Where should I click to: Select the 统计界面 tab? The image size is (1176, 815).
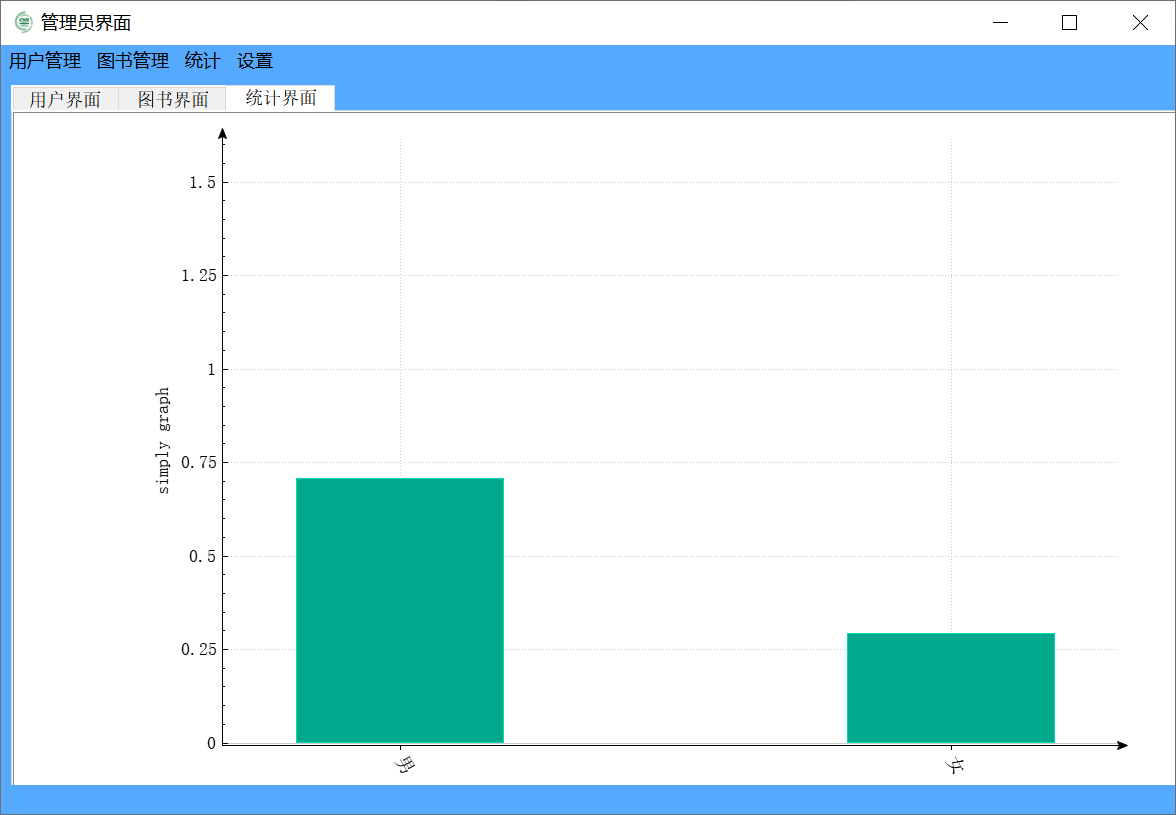coord(280,97)
